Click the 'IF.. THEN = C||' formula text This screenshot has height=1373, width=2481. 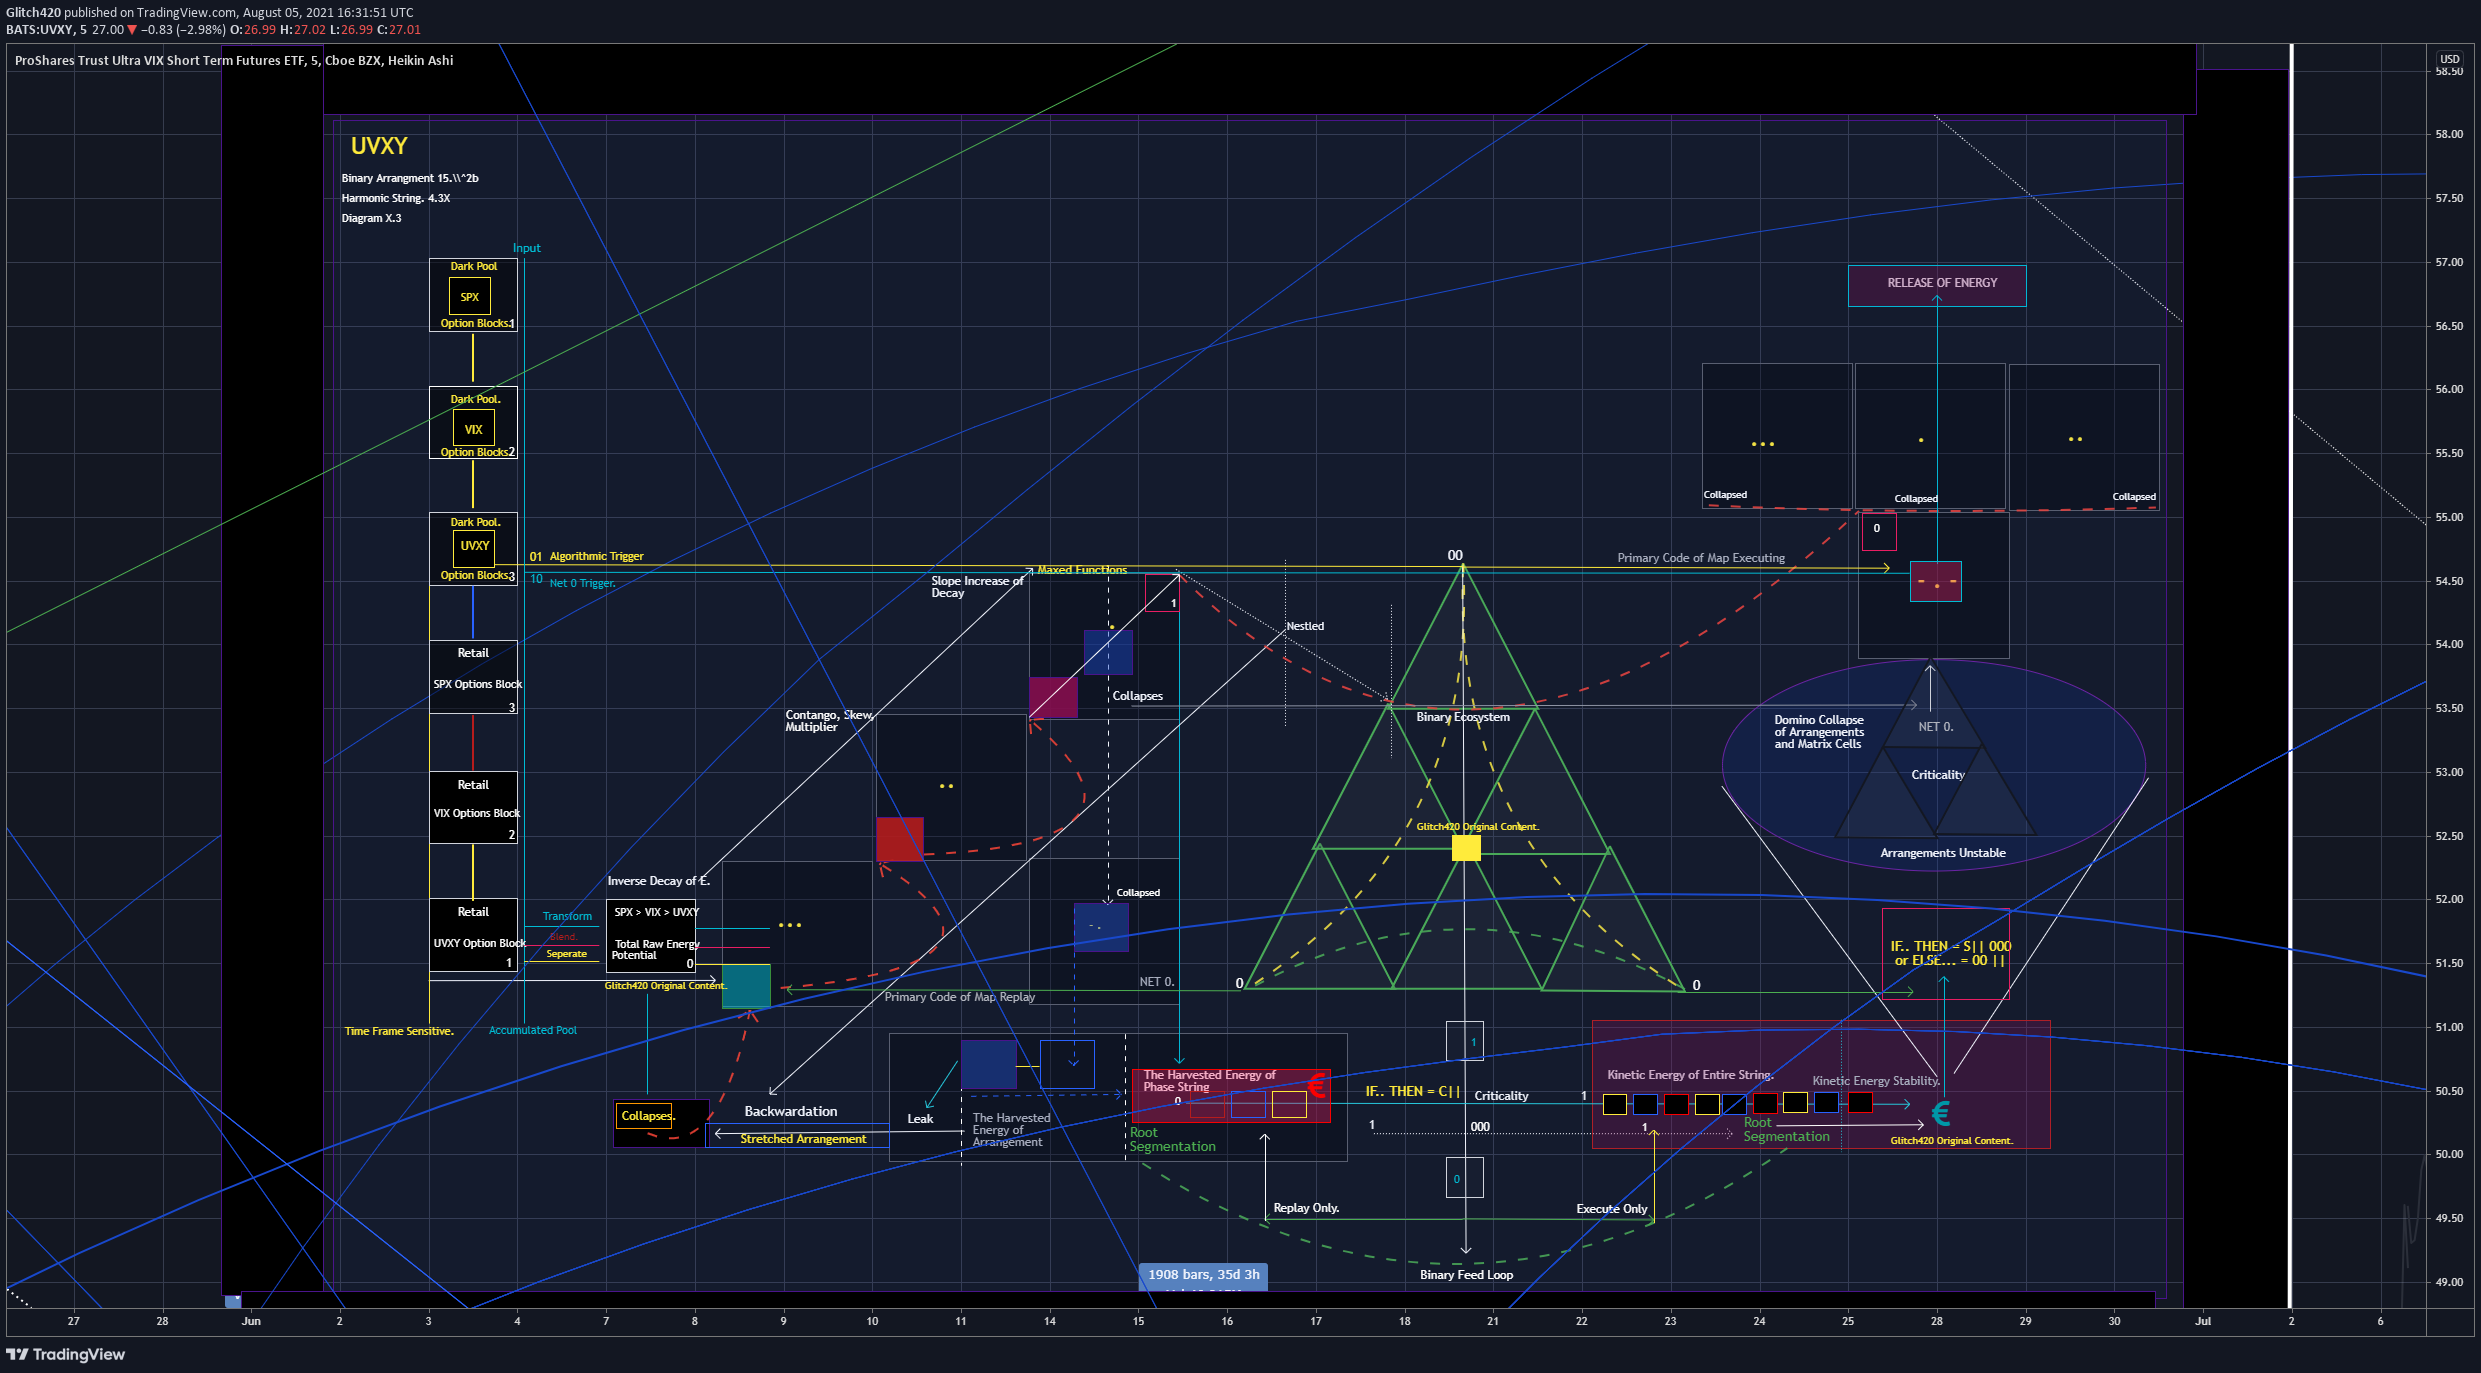coord(1413,1092)
